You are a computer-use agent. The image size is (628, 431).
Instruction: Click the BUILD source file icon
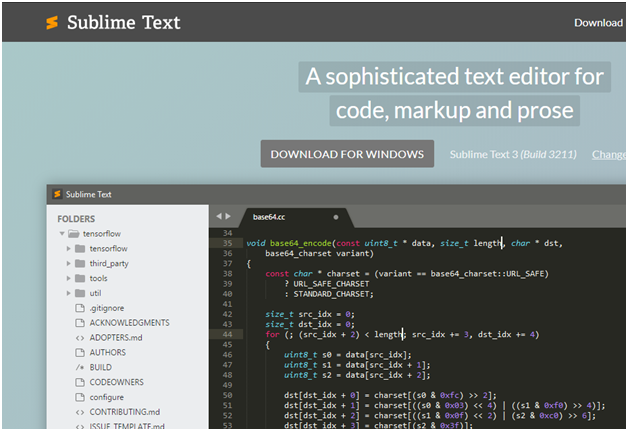tap(80, 367)
